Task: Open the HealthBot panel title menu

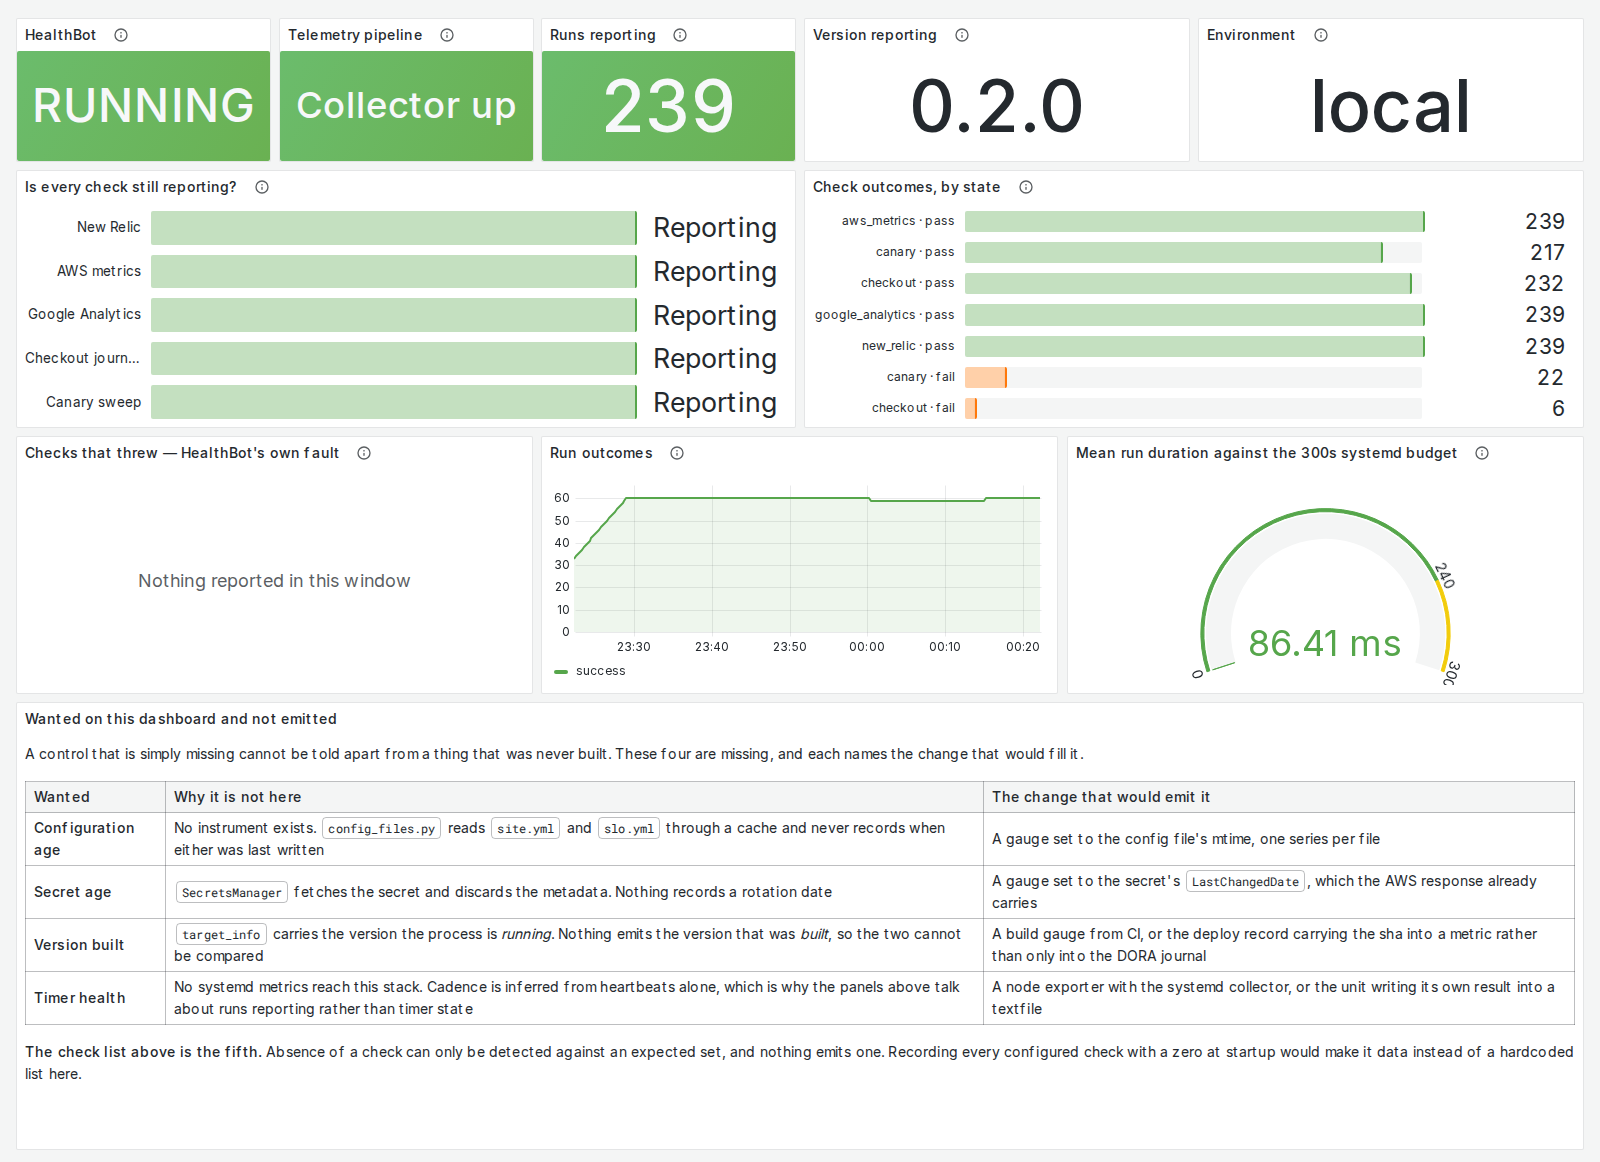Action: pyautogui.click(x=61, y=35)
